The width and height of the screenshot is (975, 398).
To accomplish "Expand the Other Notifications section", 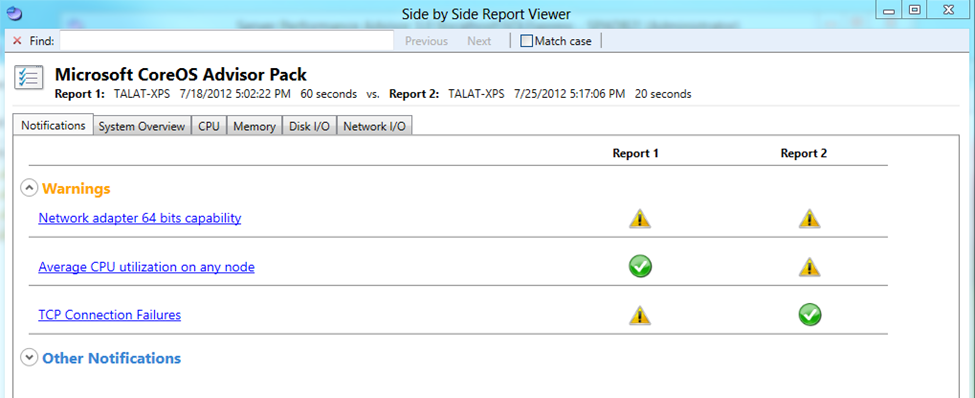I will pos(29,358).
